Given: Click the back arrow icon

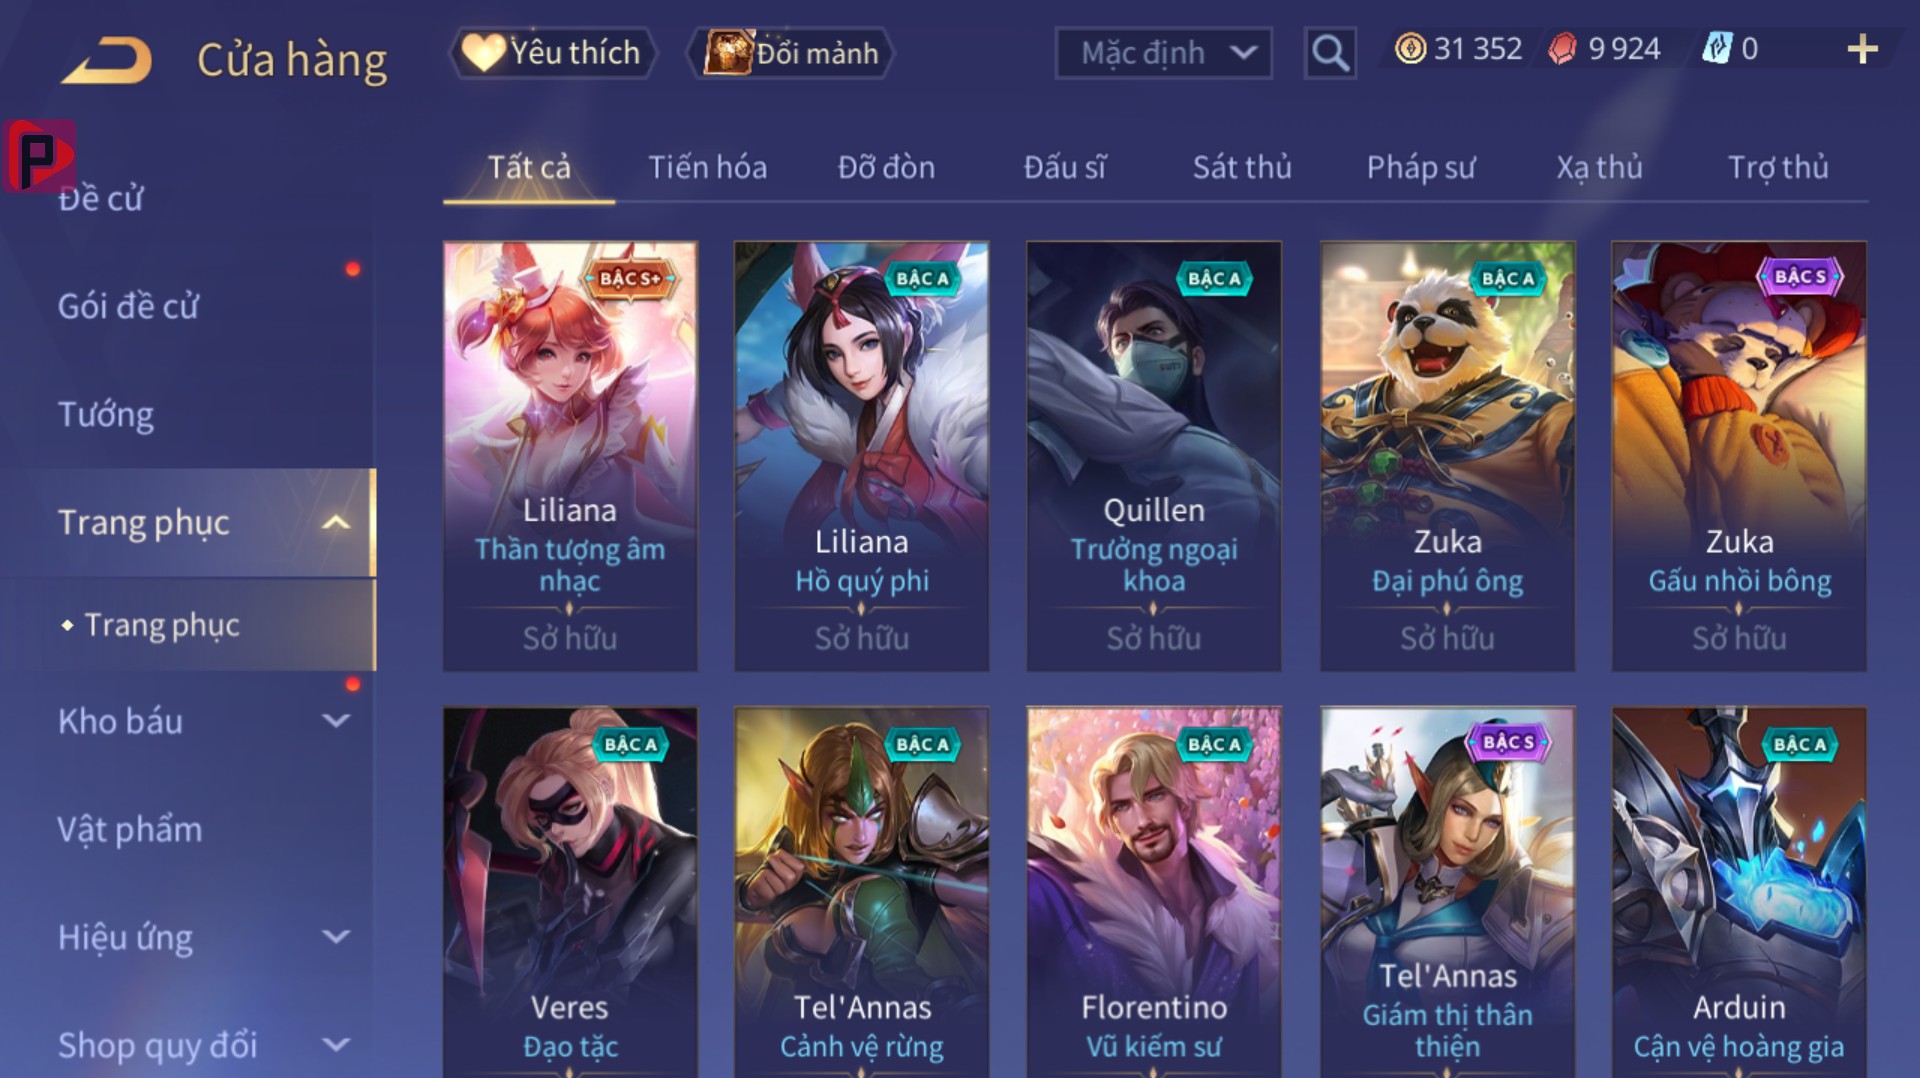Looking at the screenshot, I should pyautogui.click(x=107, y=60).
